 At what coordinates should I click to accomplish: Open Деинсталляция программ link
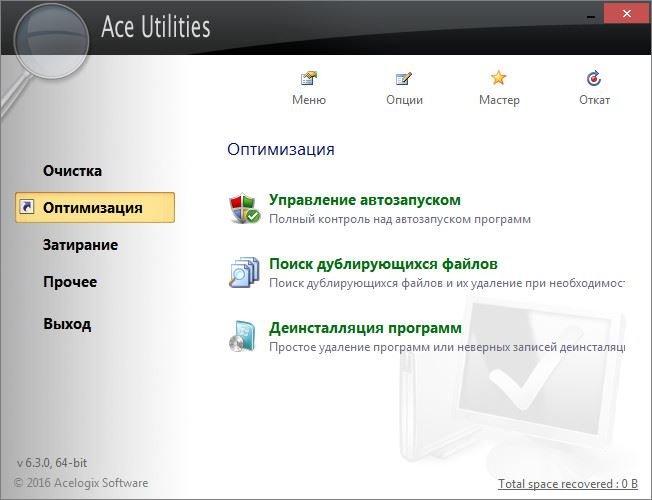365,328
